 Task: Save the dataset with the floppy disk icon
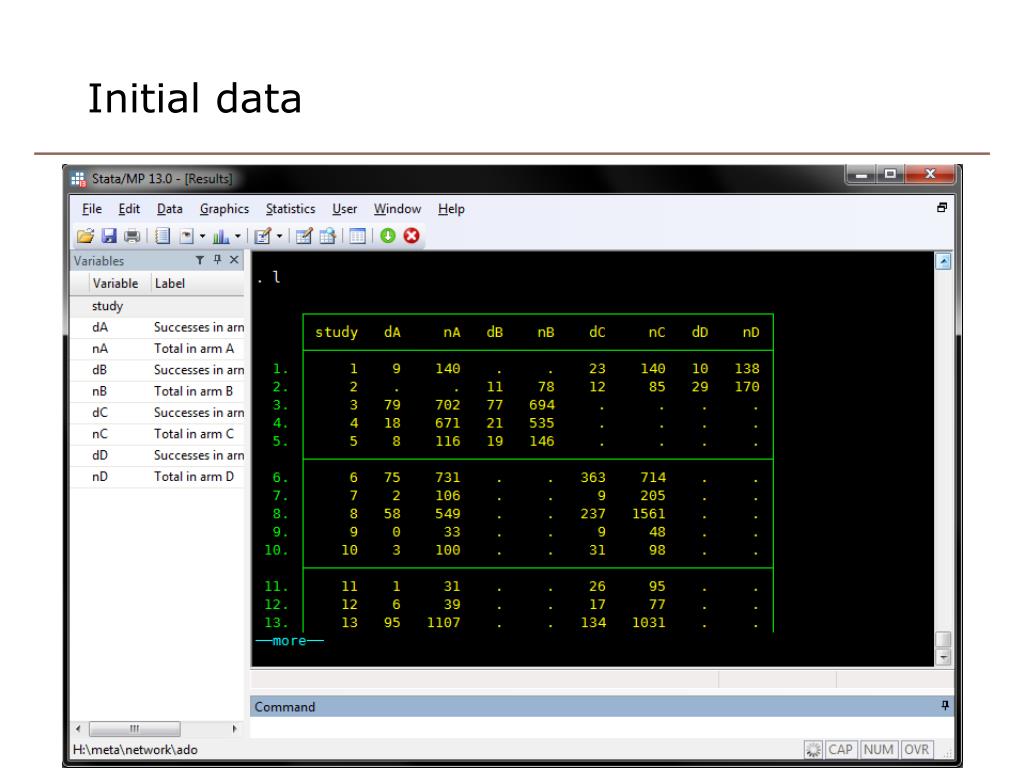[x=109, y=236]
